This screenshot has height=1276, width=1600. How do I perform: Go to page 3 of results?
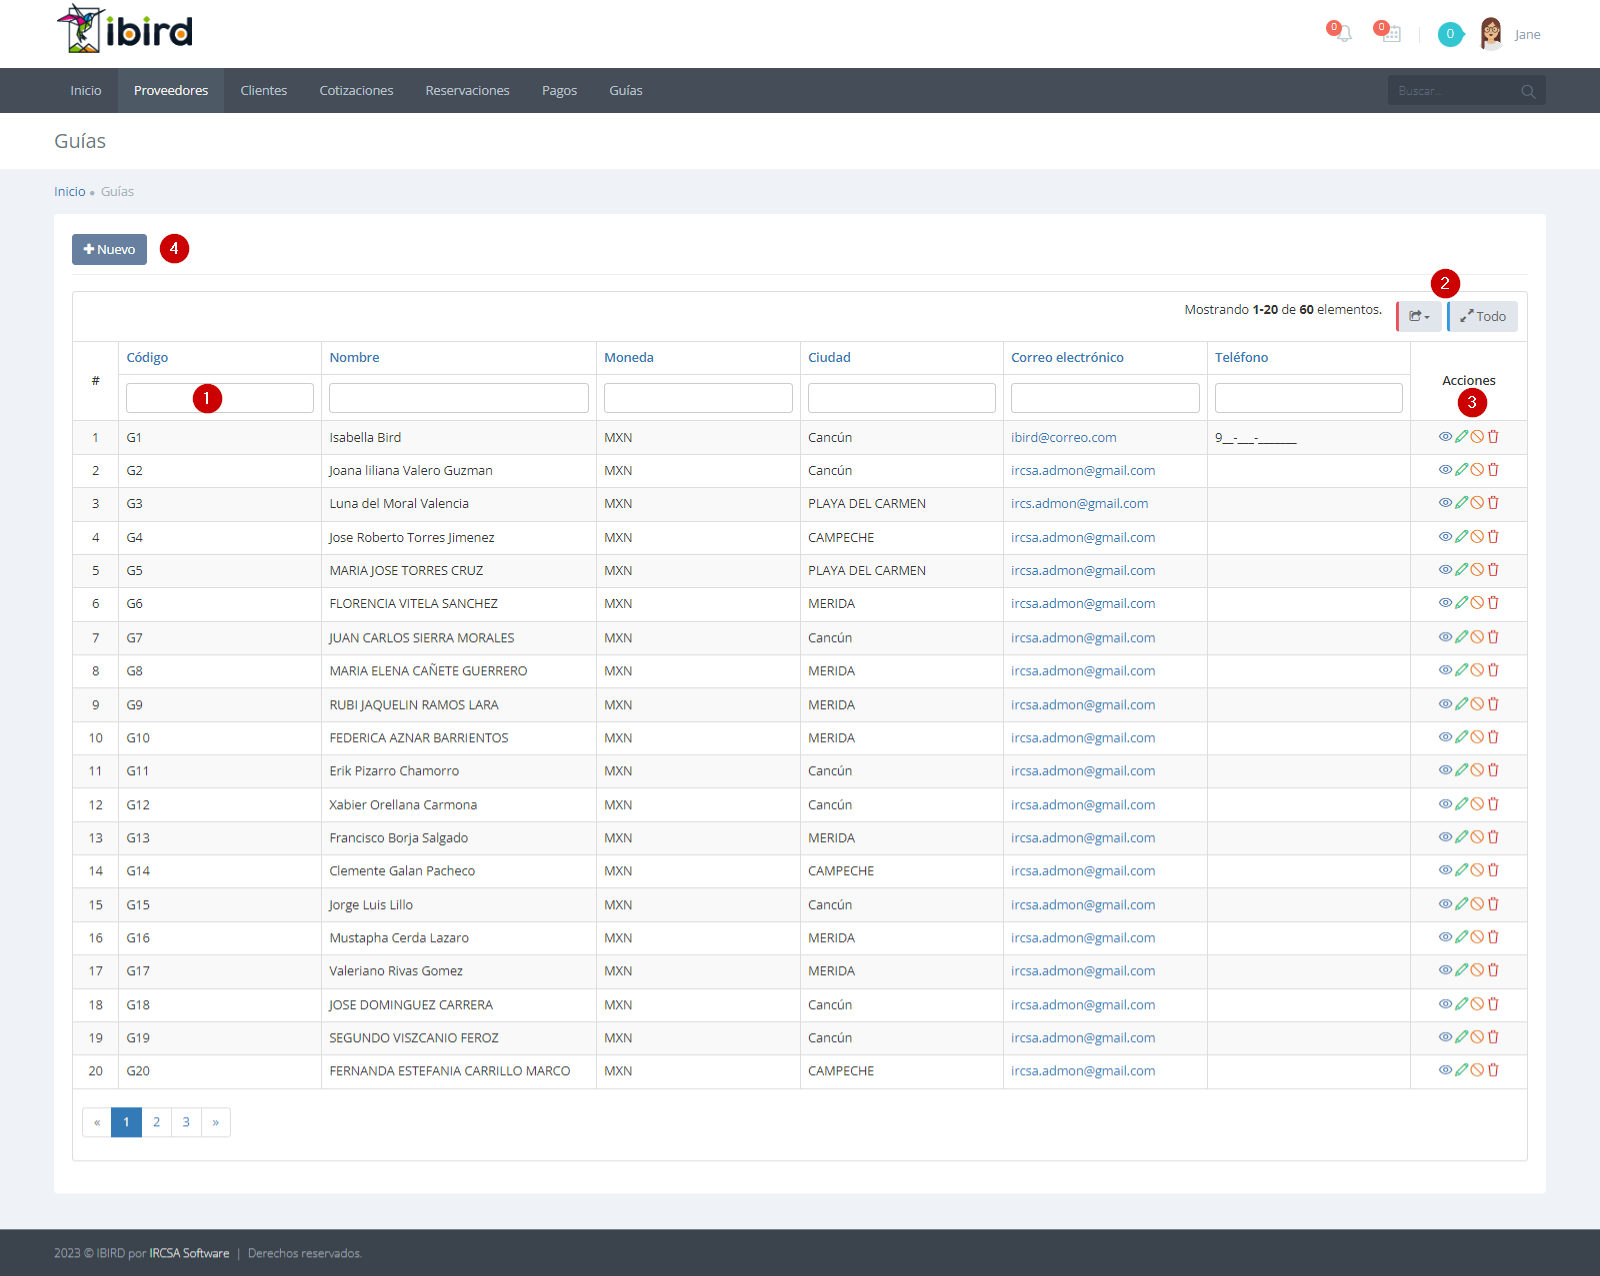click(186, 1122)
